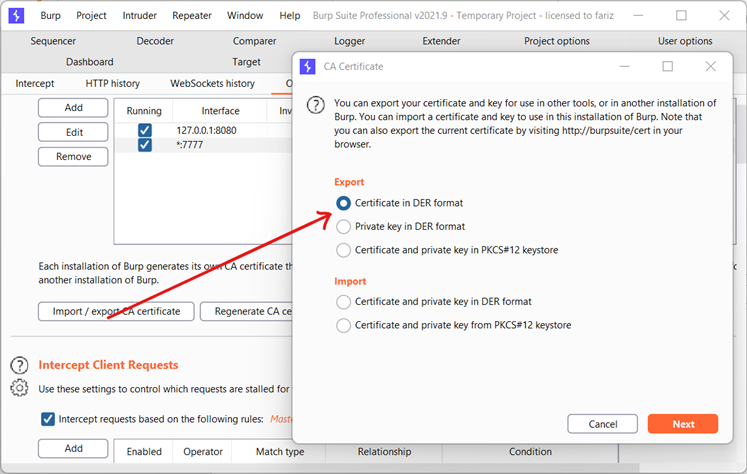Click Remove button for proxy listeners
Image resolution: width=747 pixels, height=474 pixels.
coord(73,157)
